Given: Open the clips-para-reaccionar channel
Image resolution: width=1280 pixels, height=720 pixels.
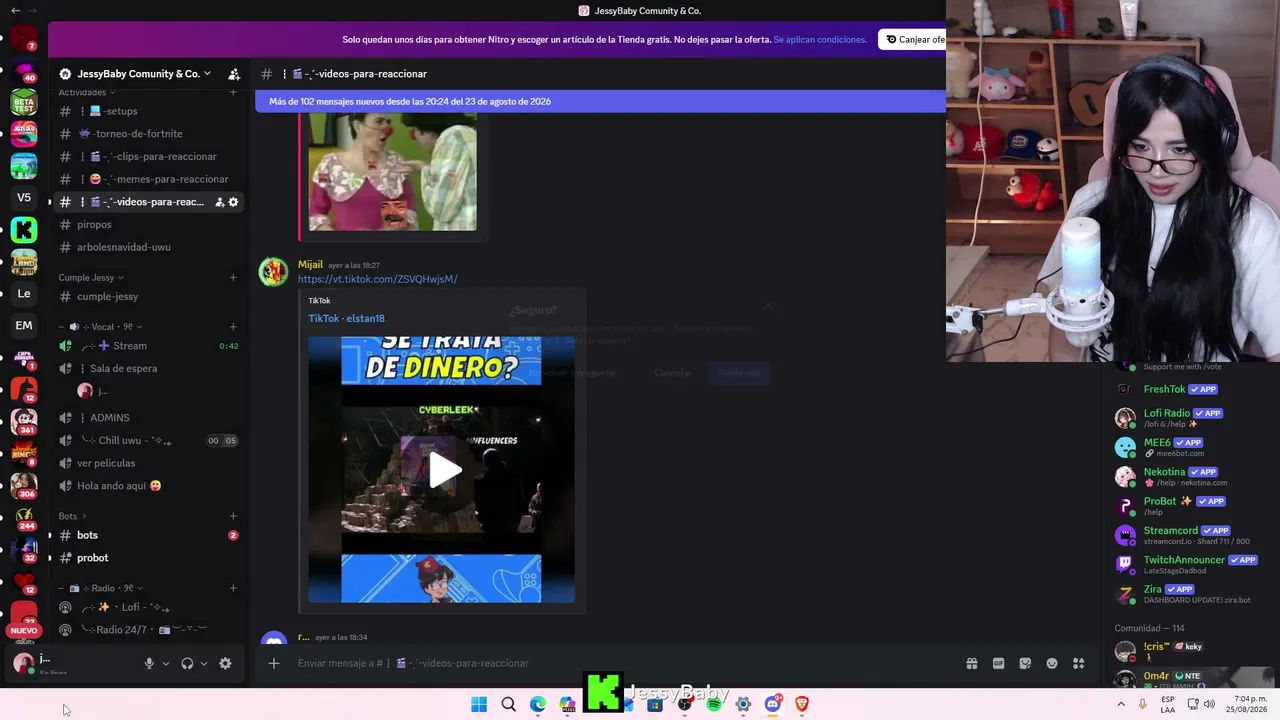Looking at the screenshot, I should click(148, 156).
